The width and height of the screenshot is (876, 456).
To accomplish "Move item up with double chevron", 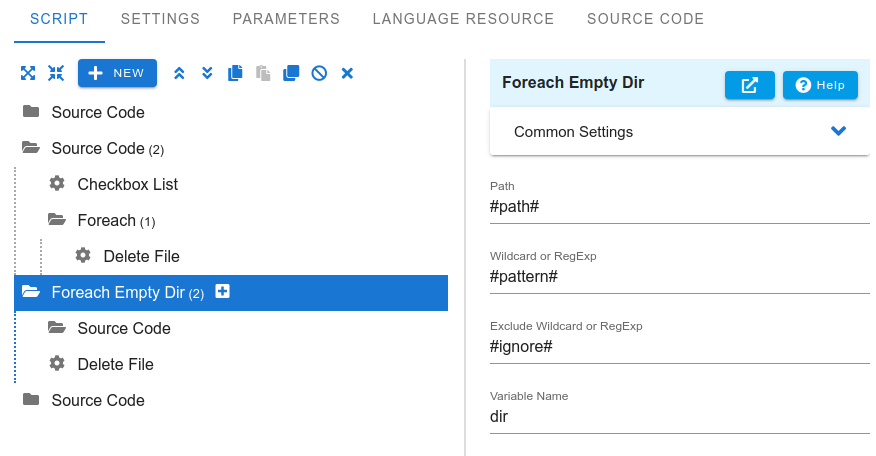I will tap(179, 73).
